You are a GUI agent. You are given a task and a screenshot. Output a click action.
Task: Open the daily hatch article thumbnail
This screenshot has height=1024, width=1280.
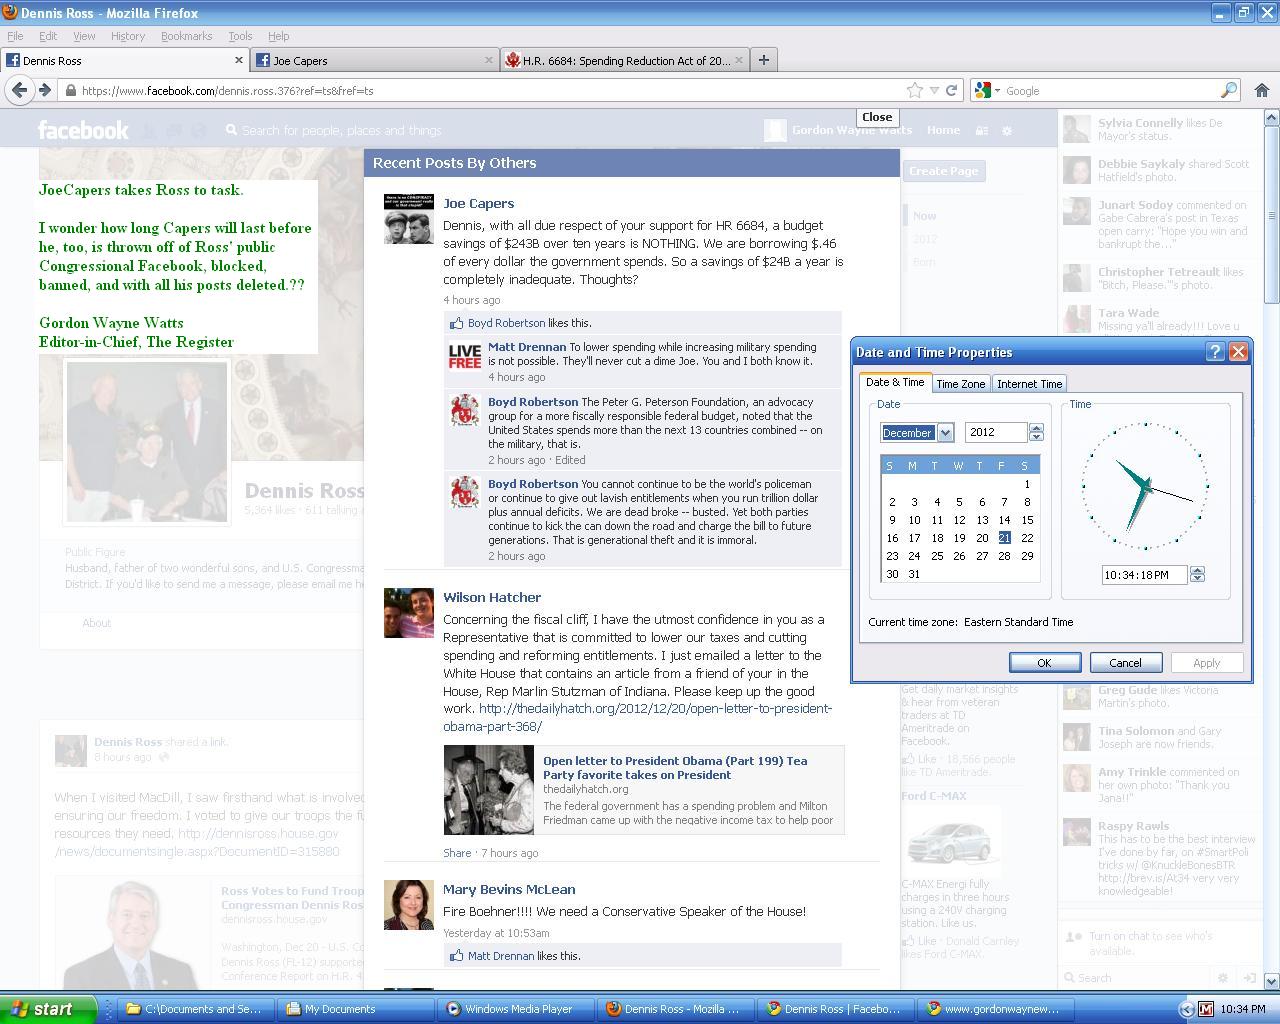click(489, 790)
